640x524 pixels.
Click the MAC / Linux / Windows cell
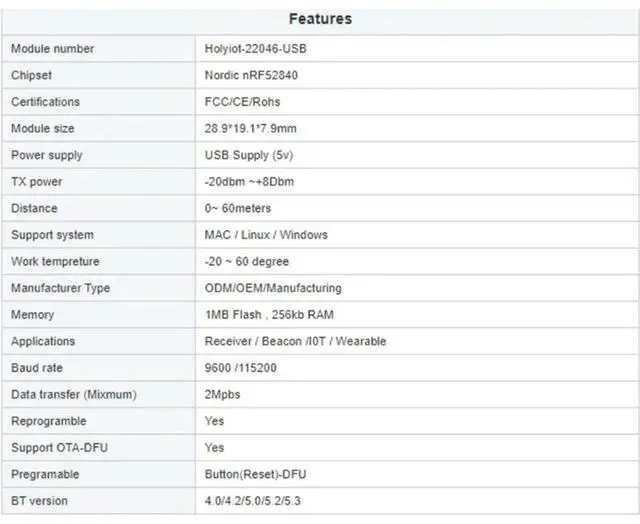pos(265,235)
